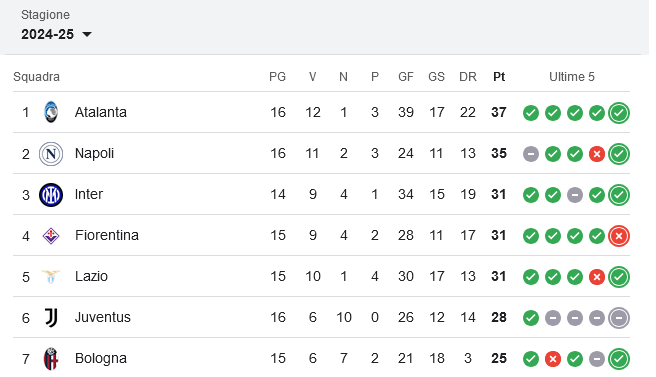
Task: Click Atalanta's latest circled win icon
Action: click(x=619, y=113)
